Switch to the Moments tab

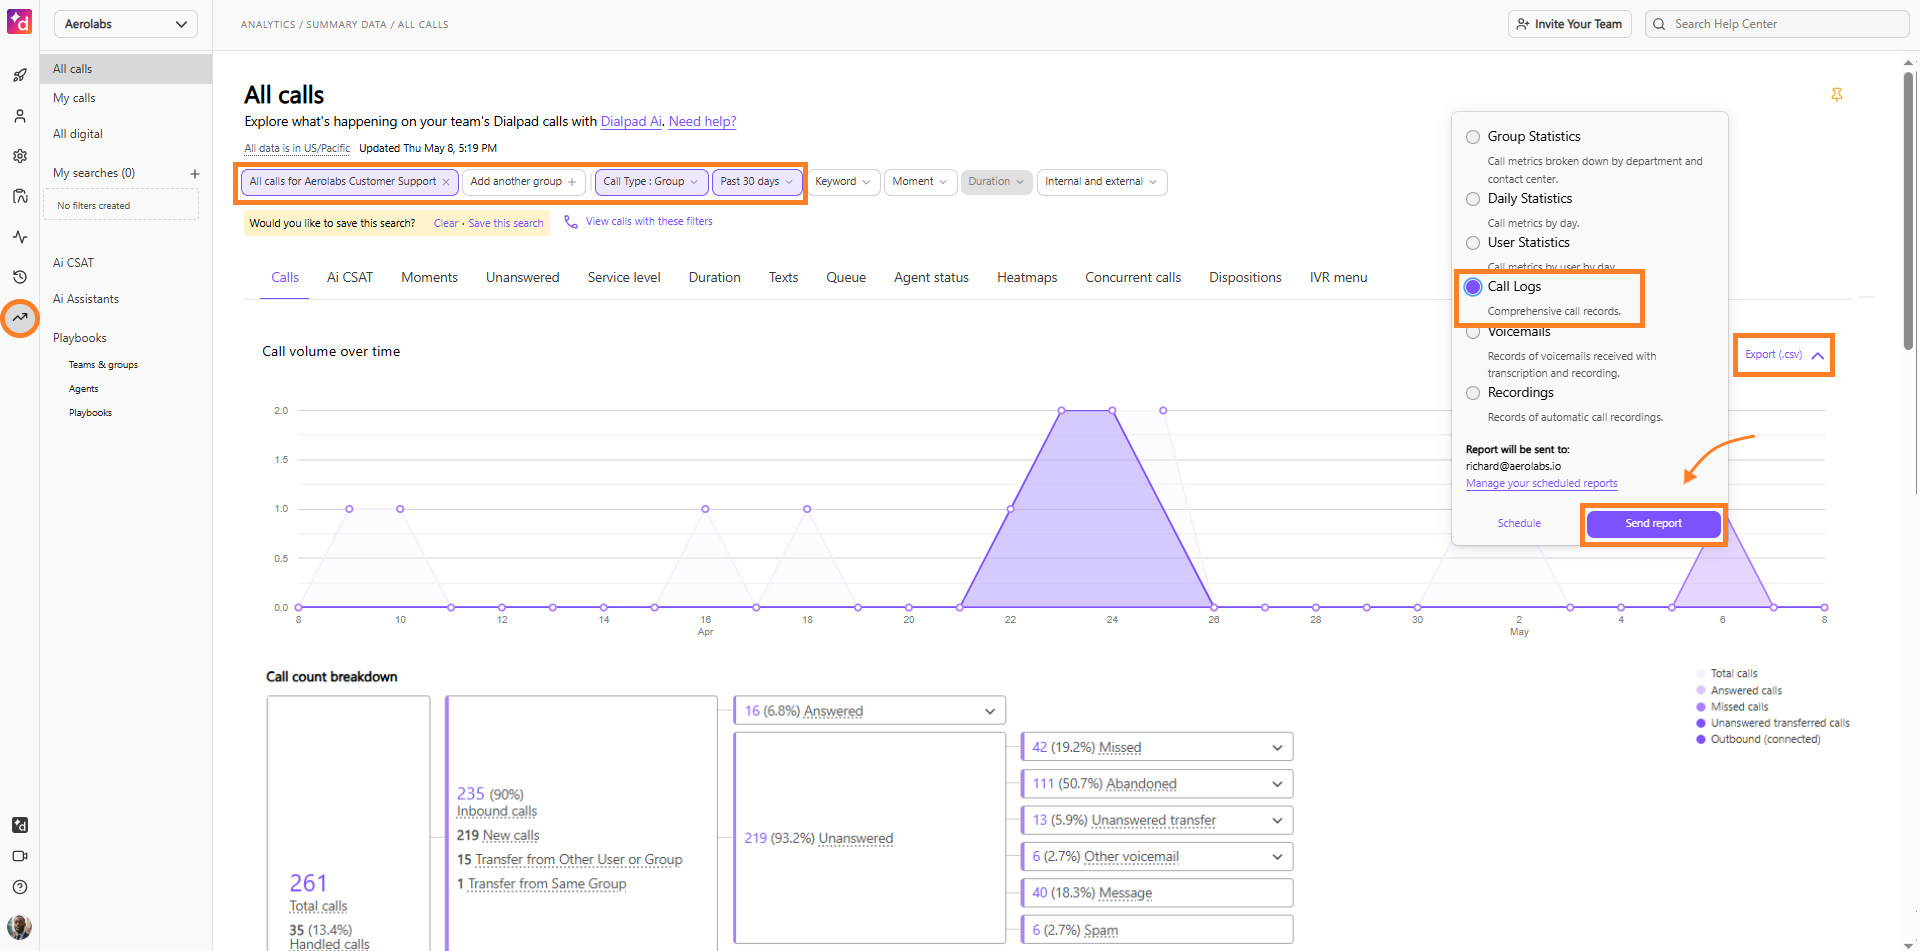[430, 278]
